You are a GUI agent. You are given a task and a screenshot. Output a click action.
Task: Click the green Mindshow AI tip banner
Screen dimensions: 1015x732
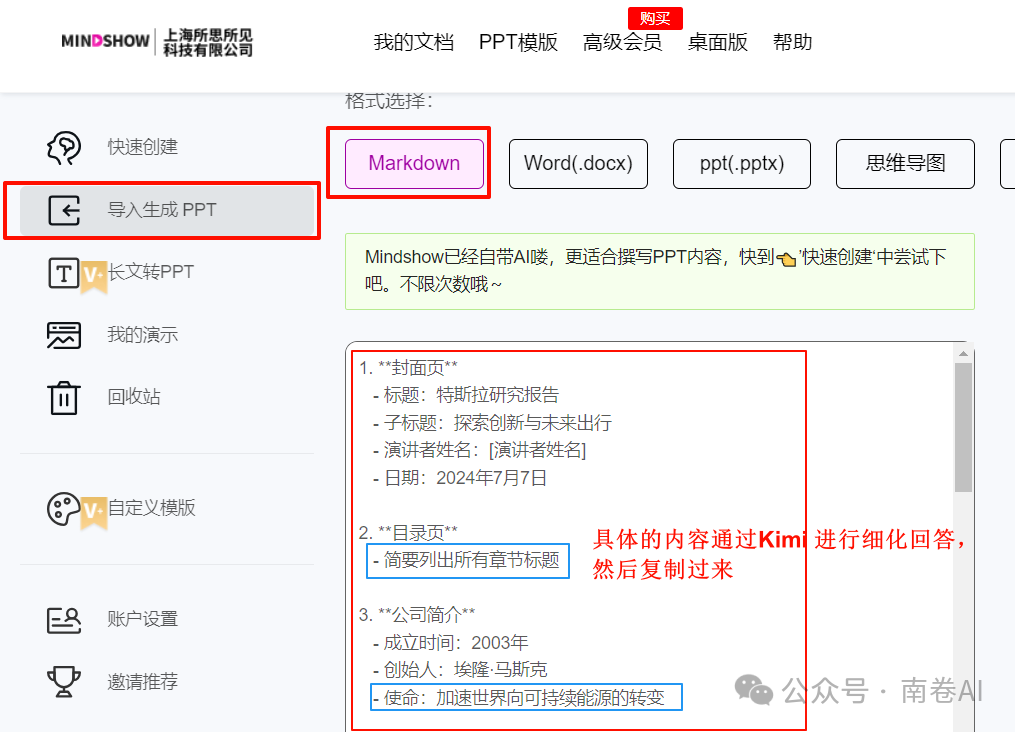coord(660,271)
